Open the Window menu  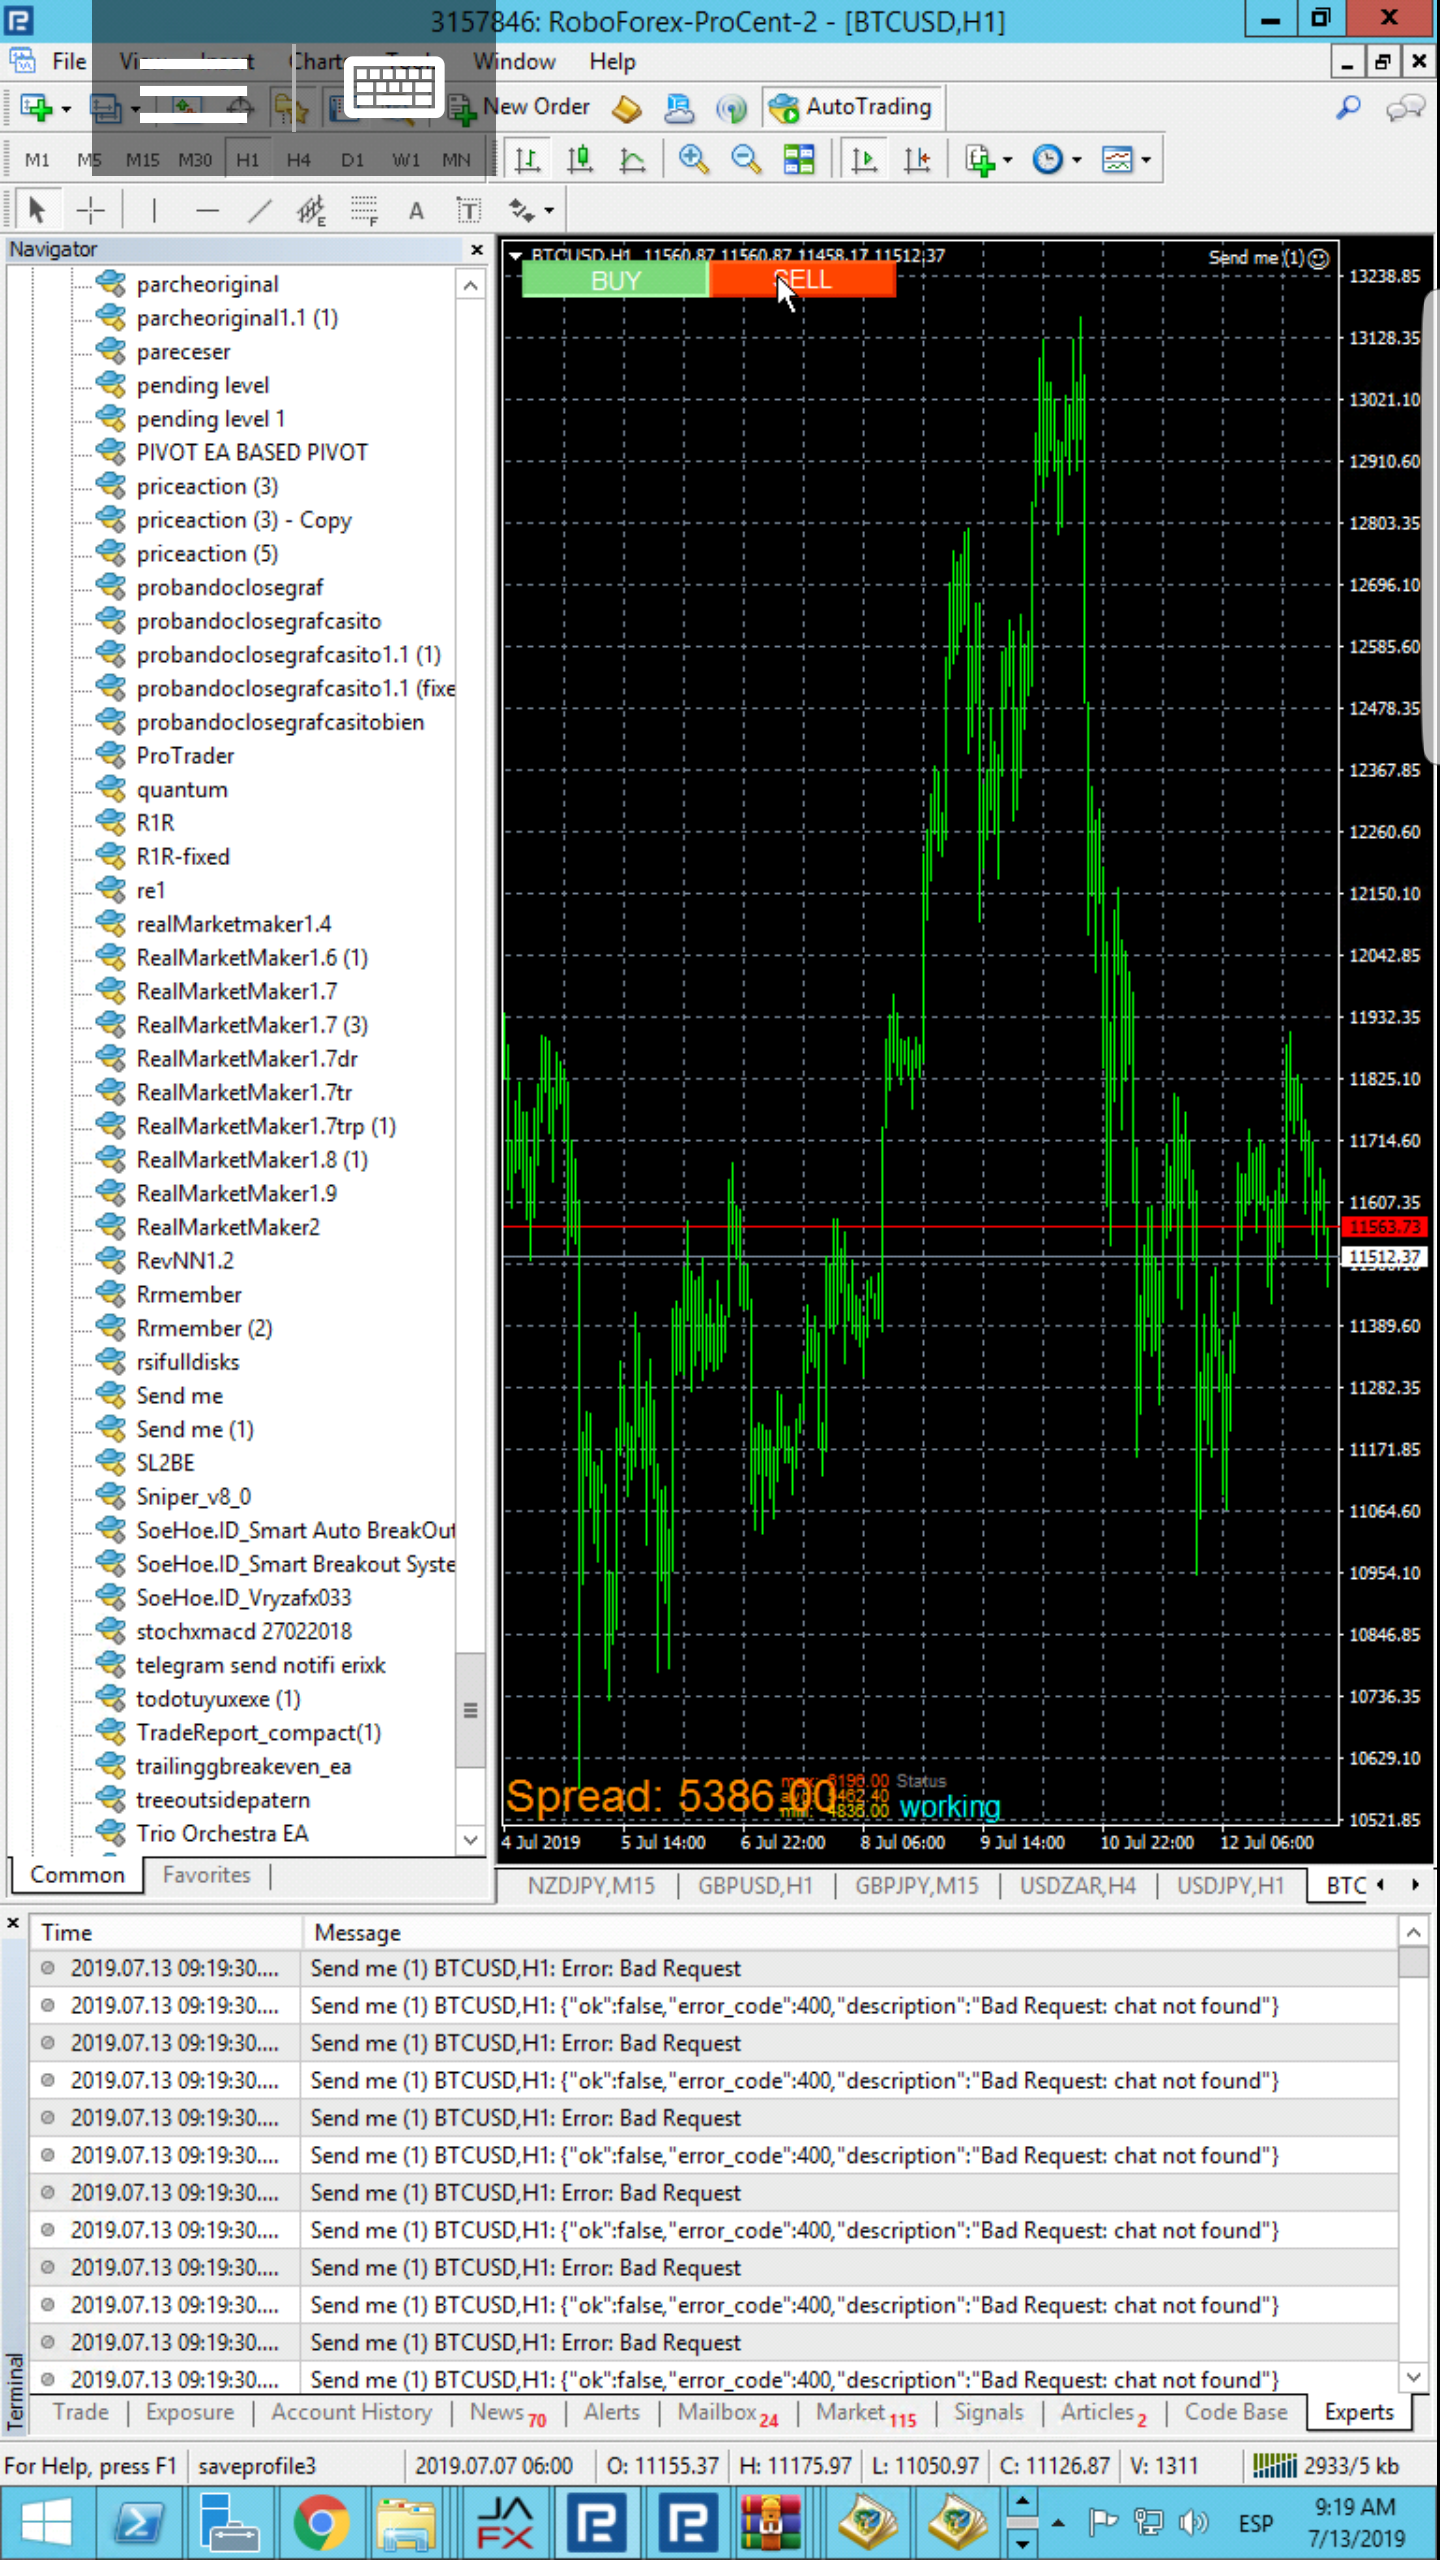coord(514,62)
